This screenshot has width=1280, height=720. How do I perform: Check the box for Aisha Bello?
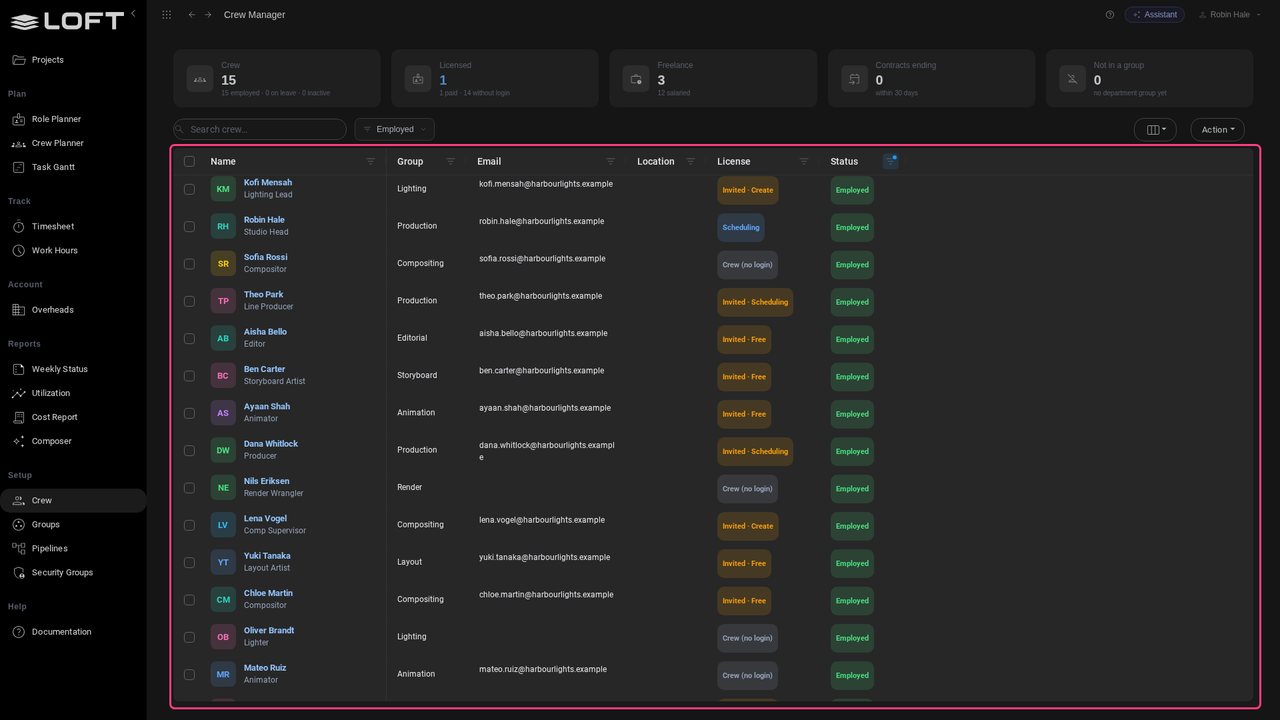[189, 338]
